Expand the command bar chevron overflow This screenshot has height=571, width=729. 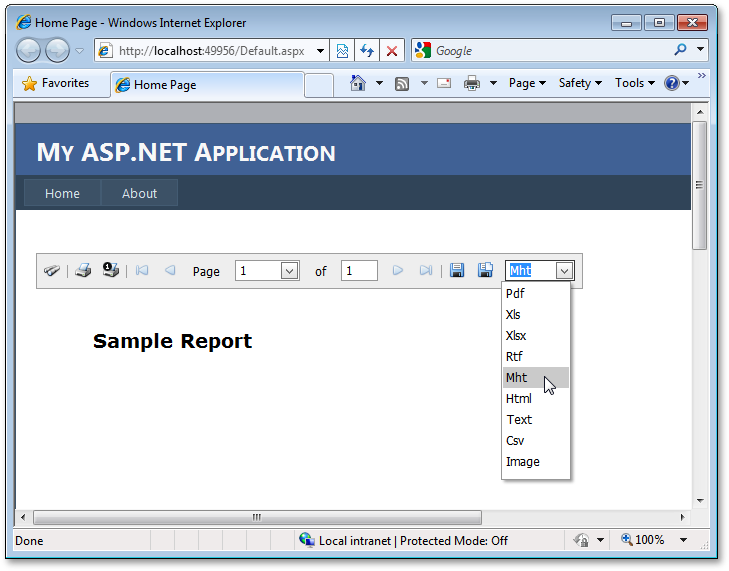point(702,75)
